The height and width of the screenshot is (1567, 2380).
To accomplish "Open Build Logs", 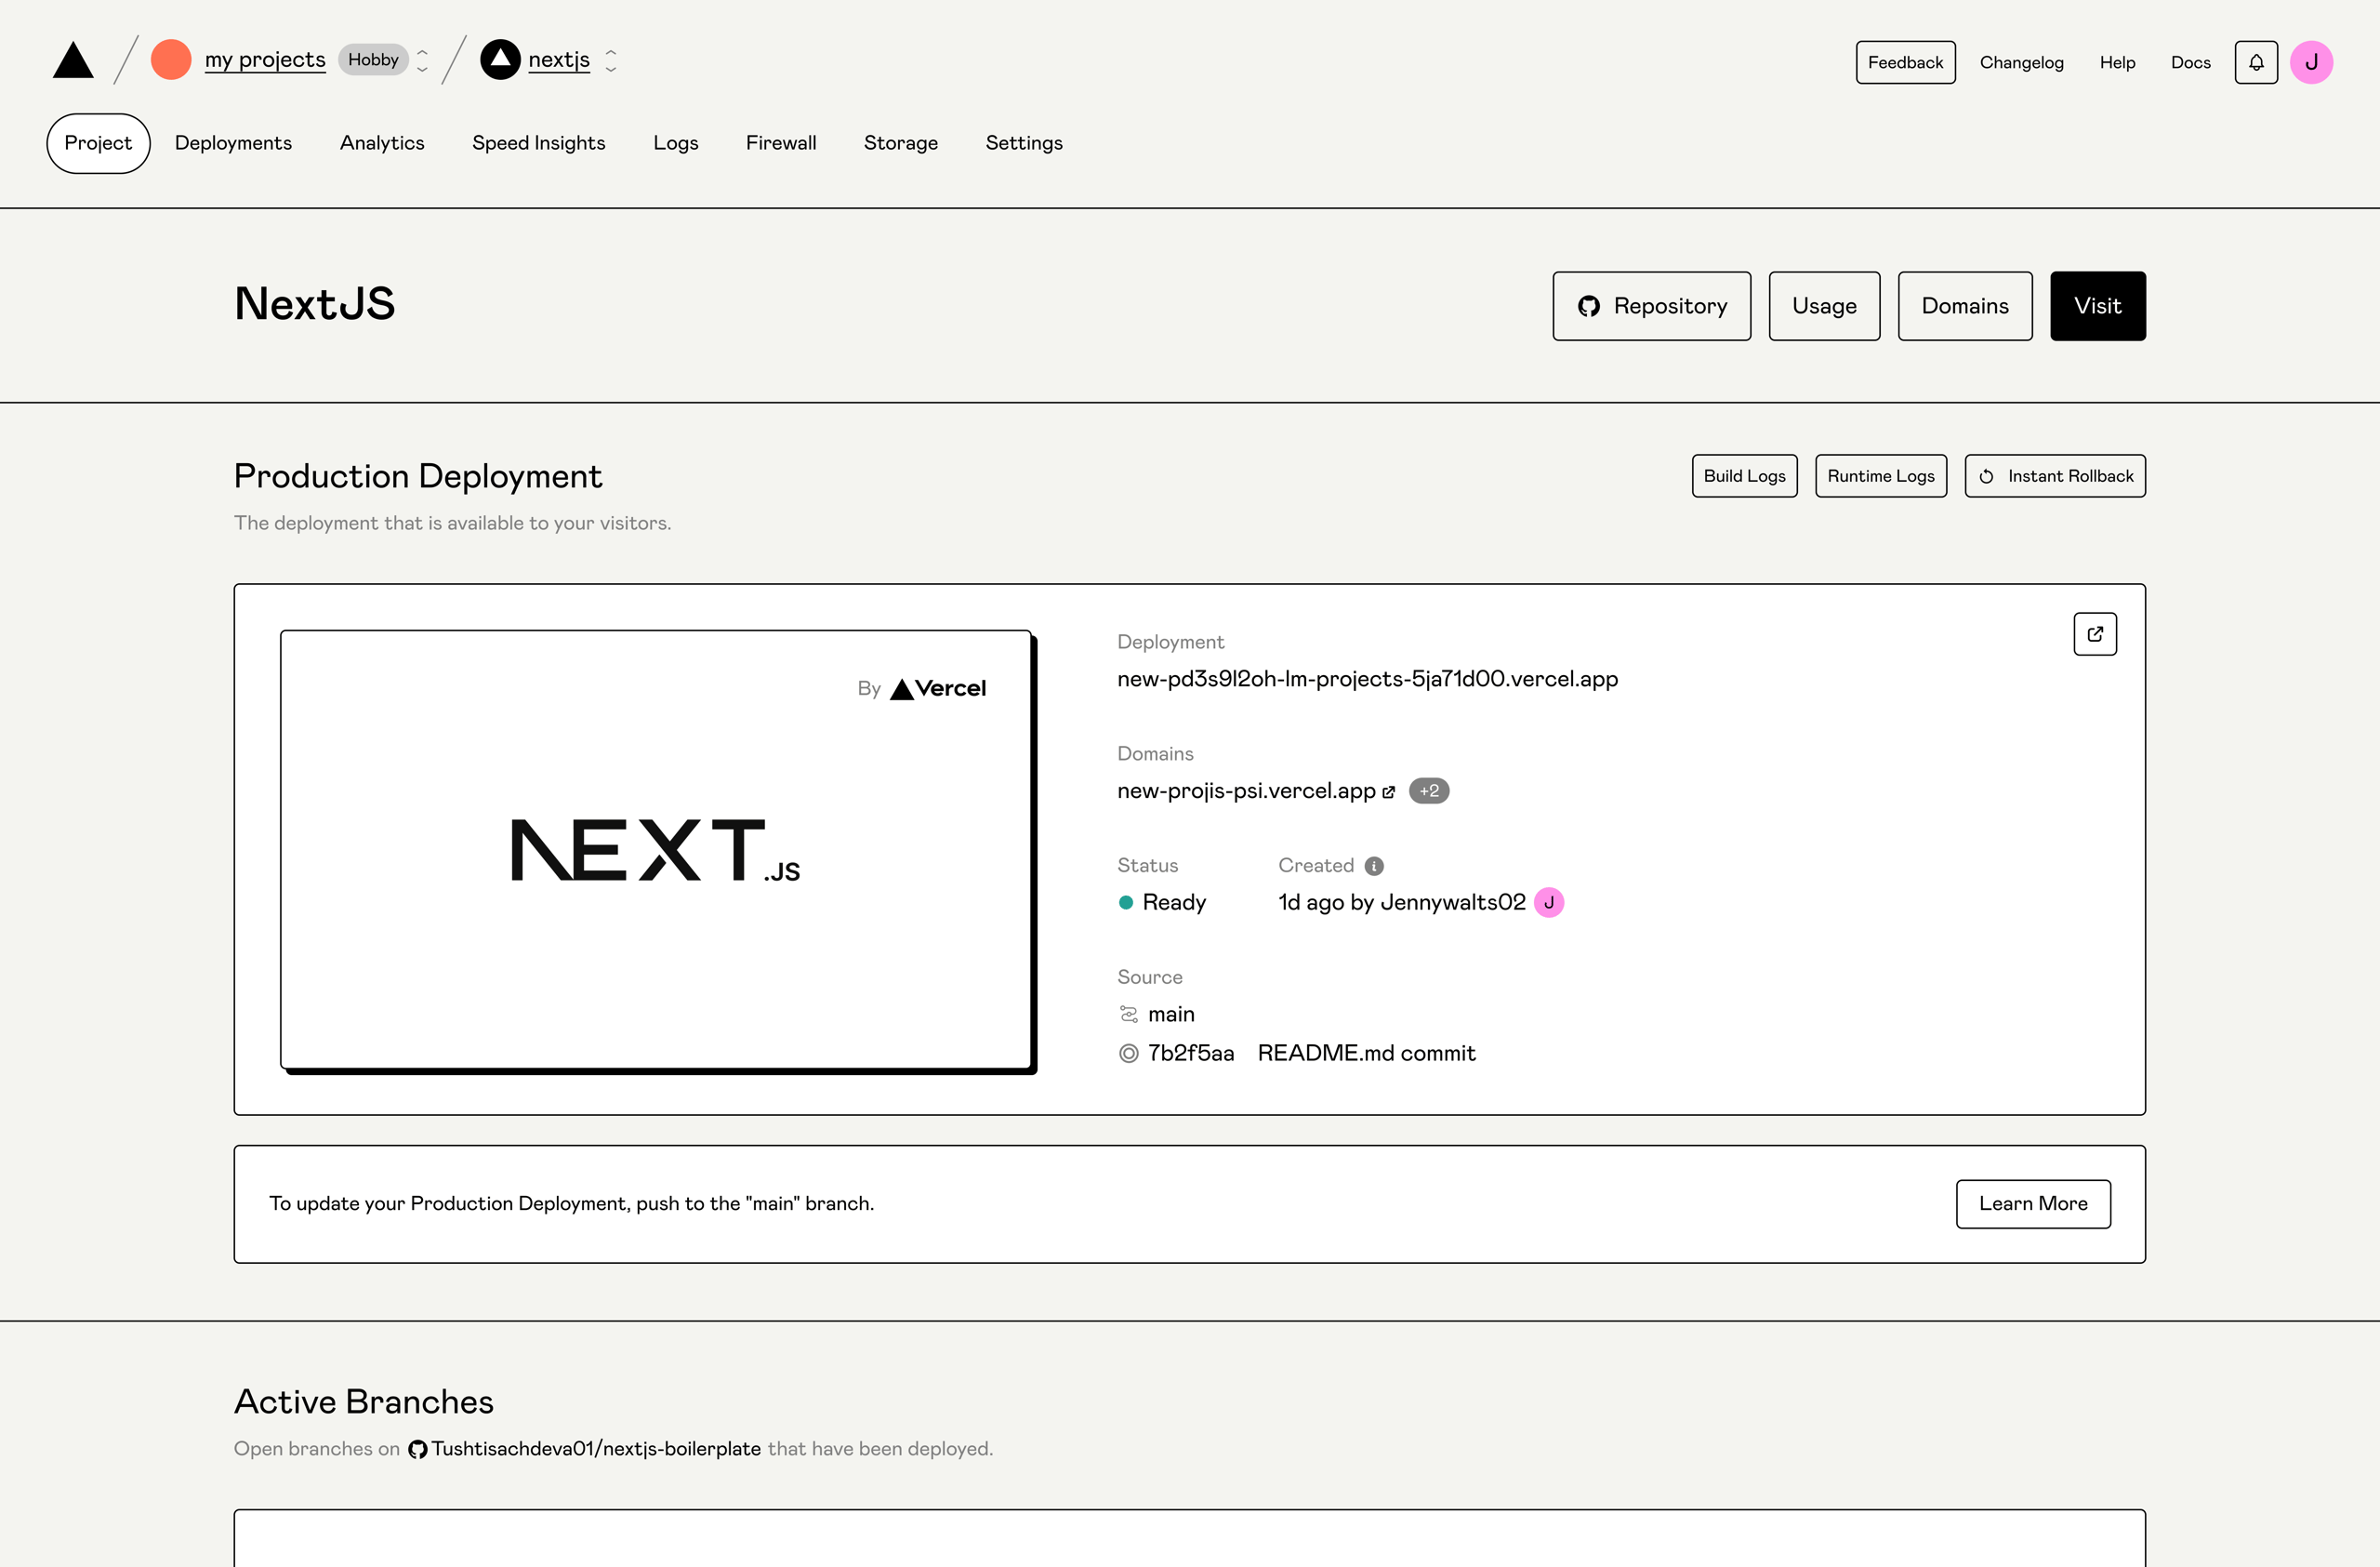I will tap(1744, 476).
